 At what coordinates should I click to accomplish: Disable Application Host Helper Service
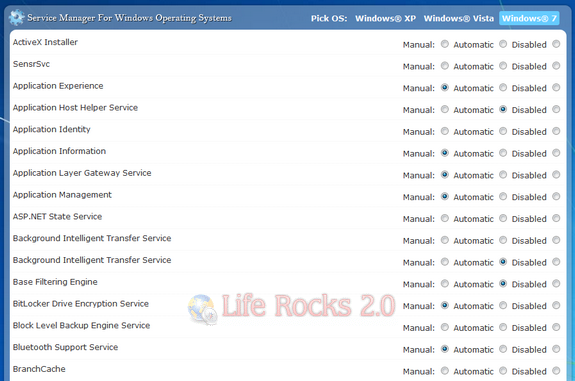coord(556,109)
